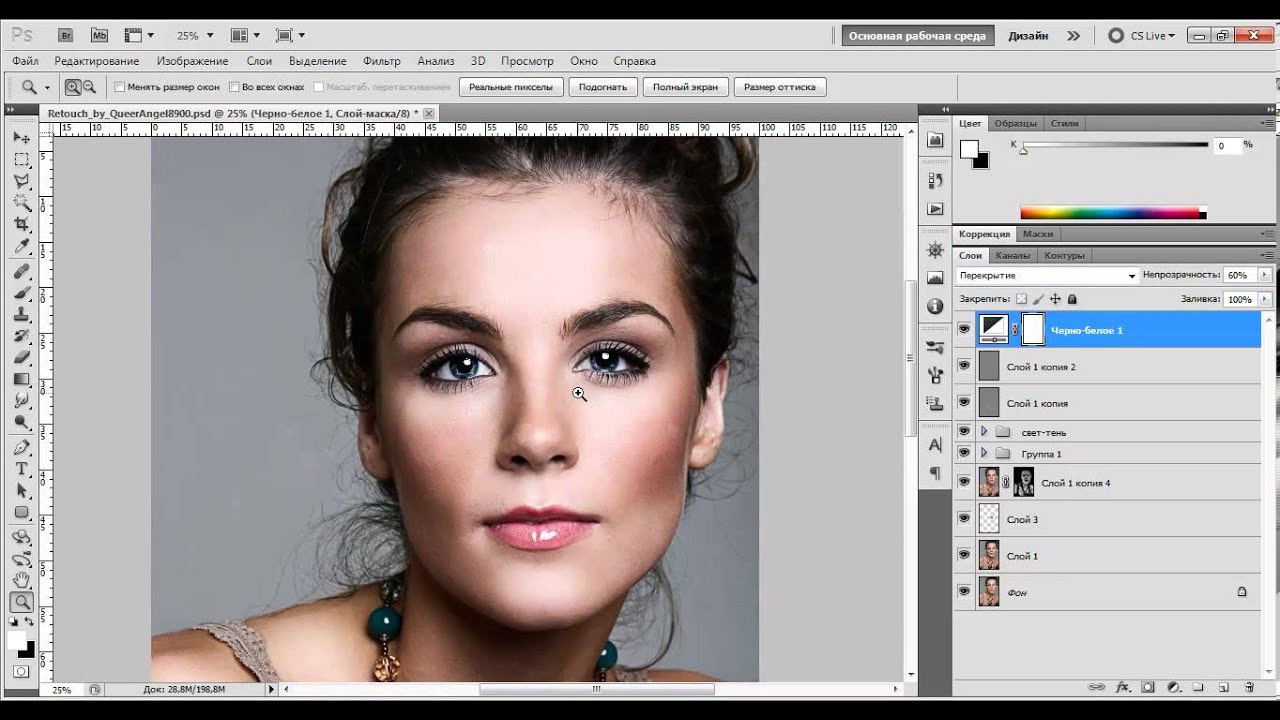Expand the 'Группа 1' layer group

[984, 454]
